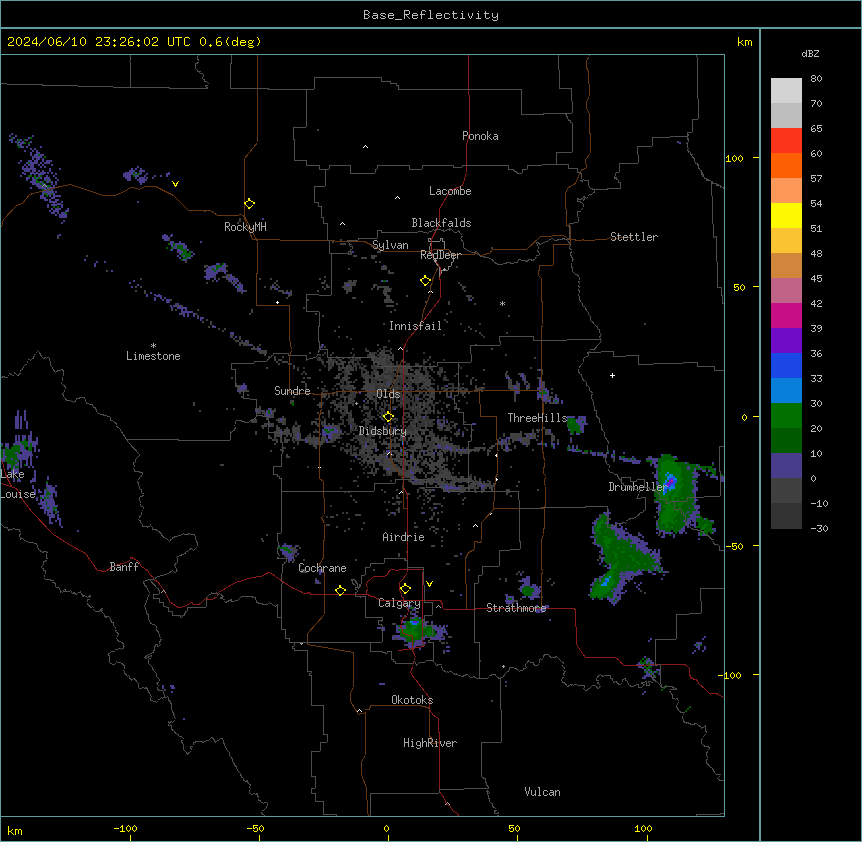862x842 pixels.
Task: Click the Base_Reflectivity title
Action: coord(431,15)
